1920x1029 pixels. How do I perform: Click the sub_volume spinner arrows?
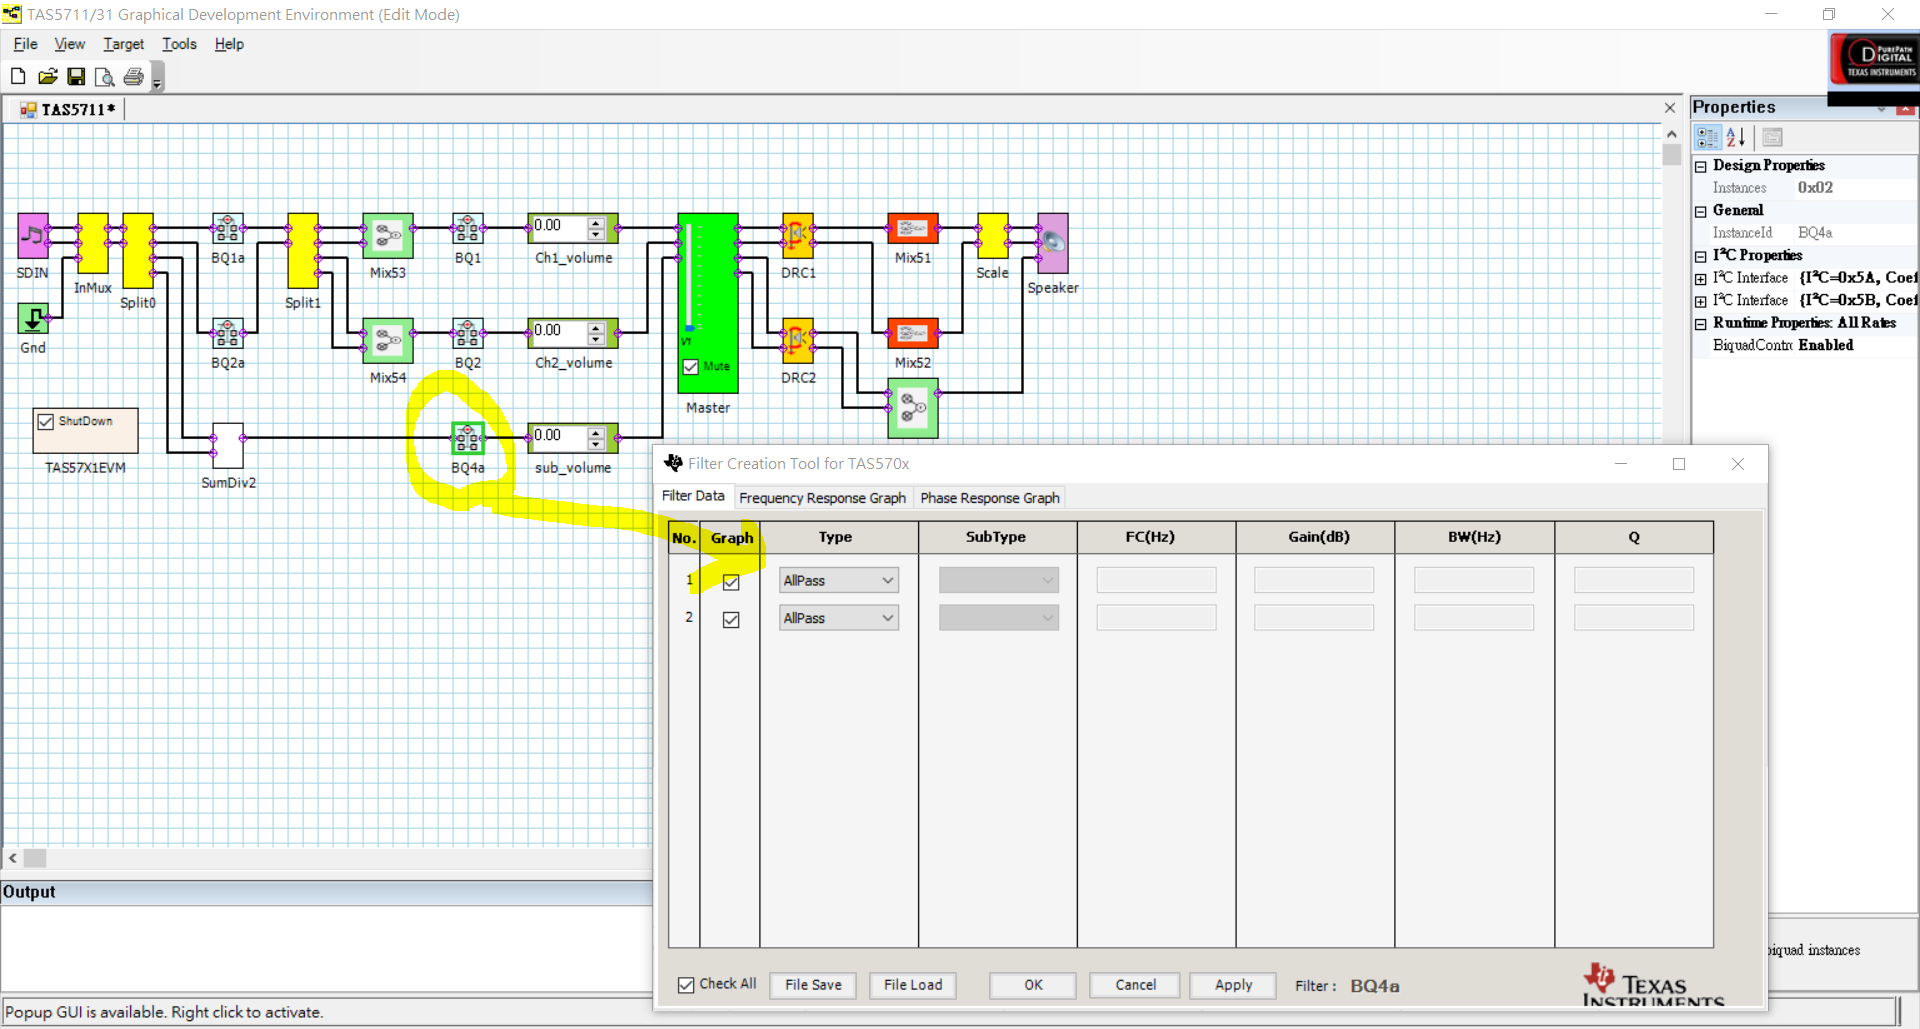(x=596, y=438)
